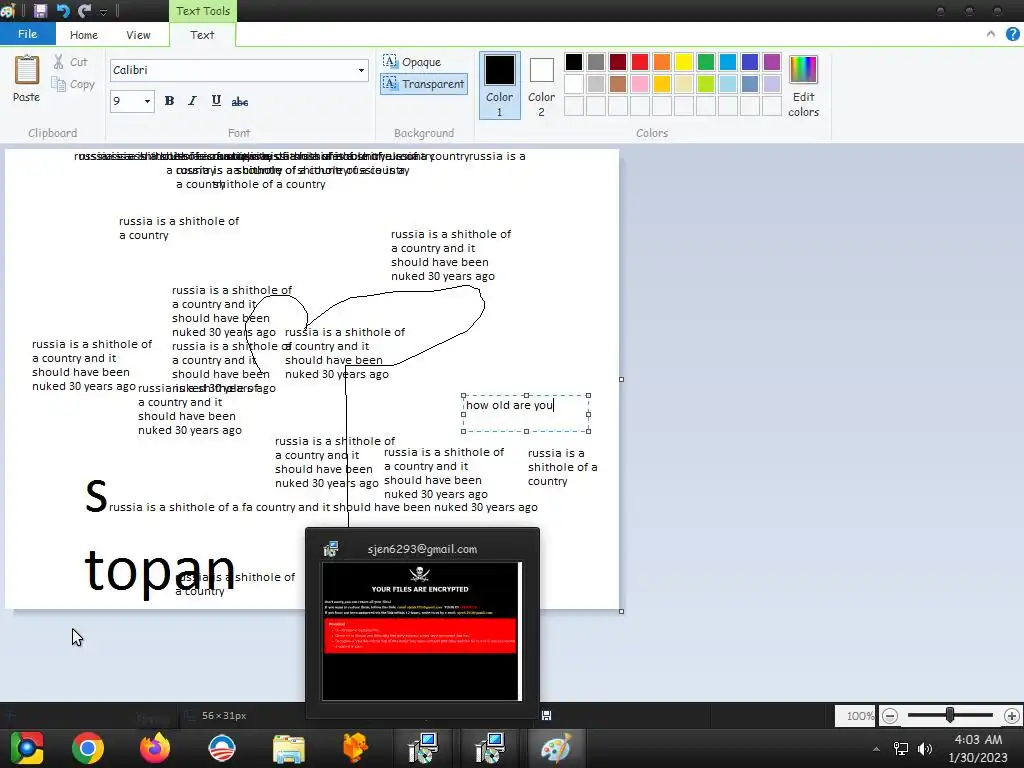Switch to the View ribbon tab
Viewport: 1024px width, 768px height.
click(x=138, y=35)
